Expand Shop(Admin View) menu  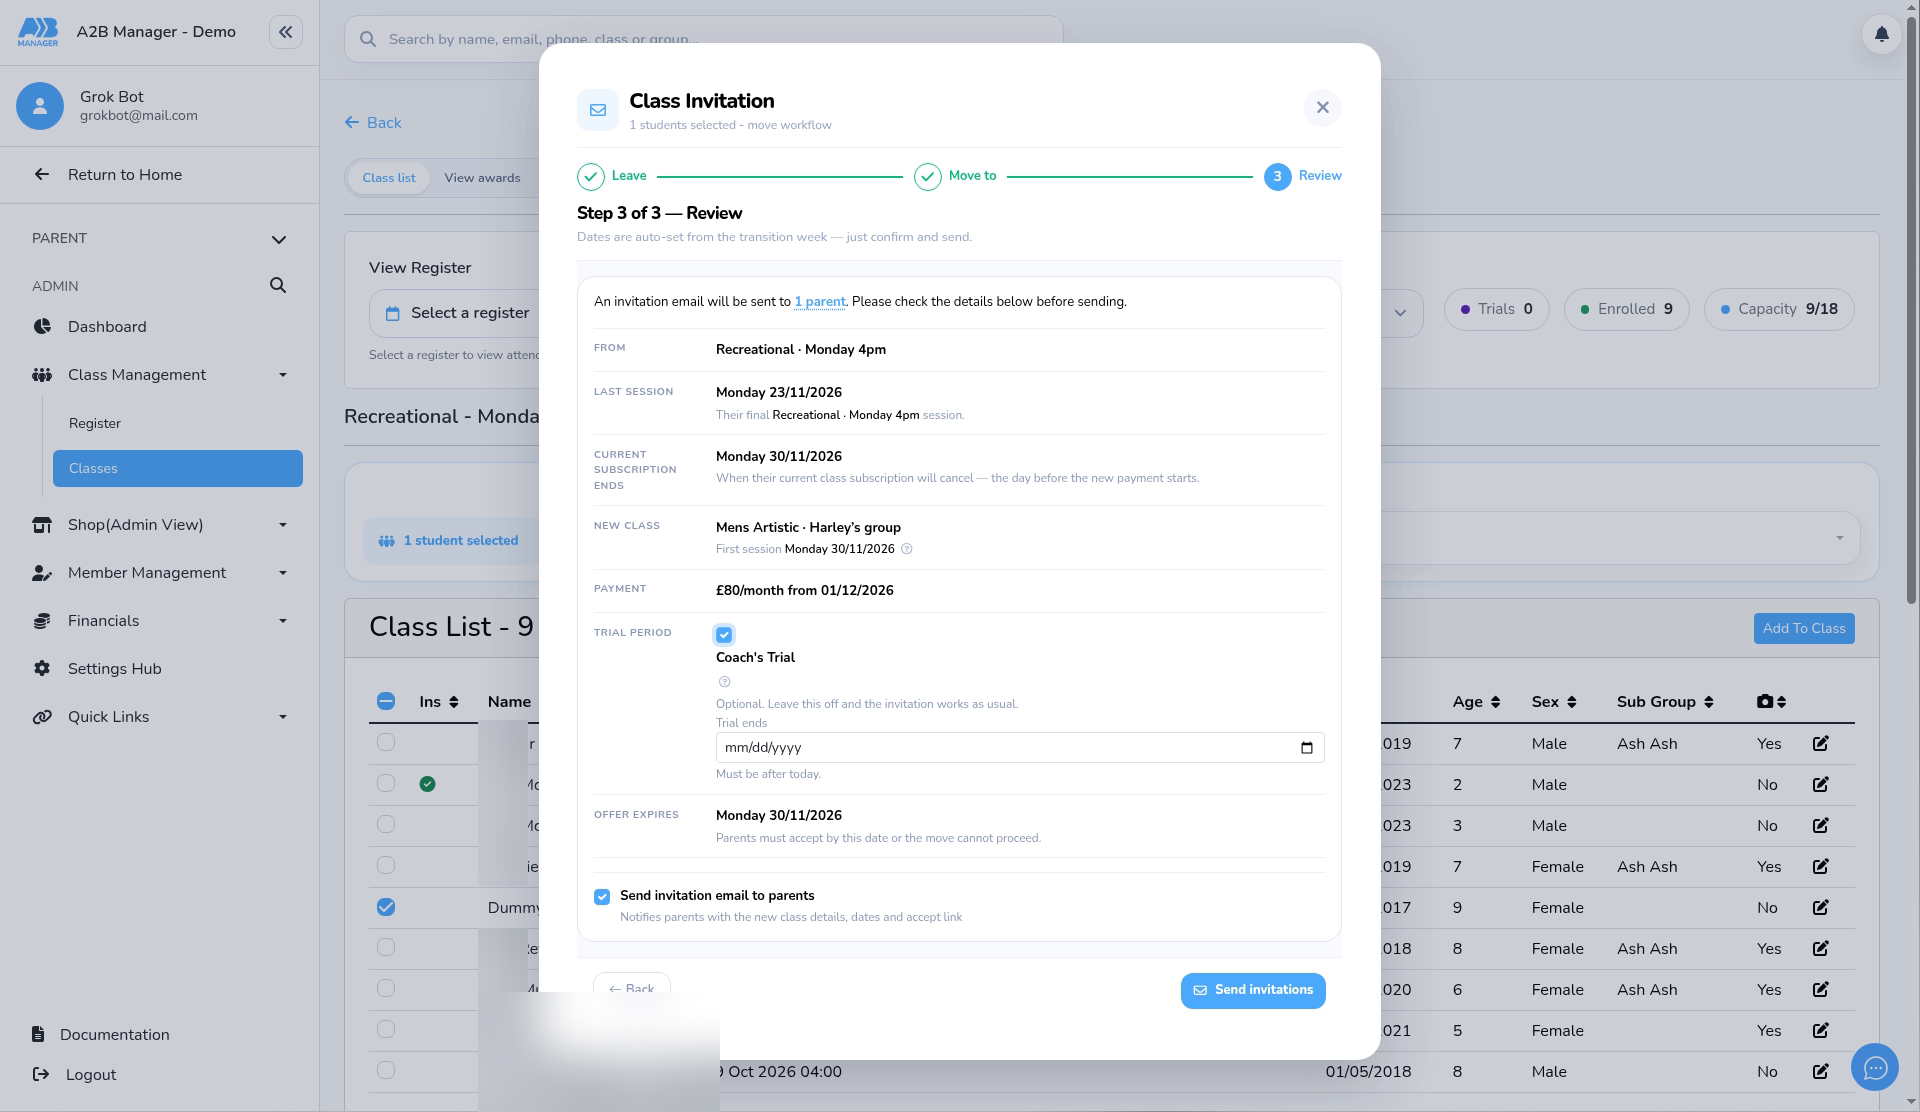(x=283, y=525)
